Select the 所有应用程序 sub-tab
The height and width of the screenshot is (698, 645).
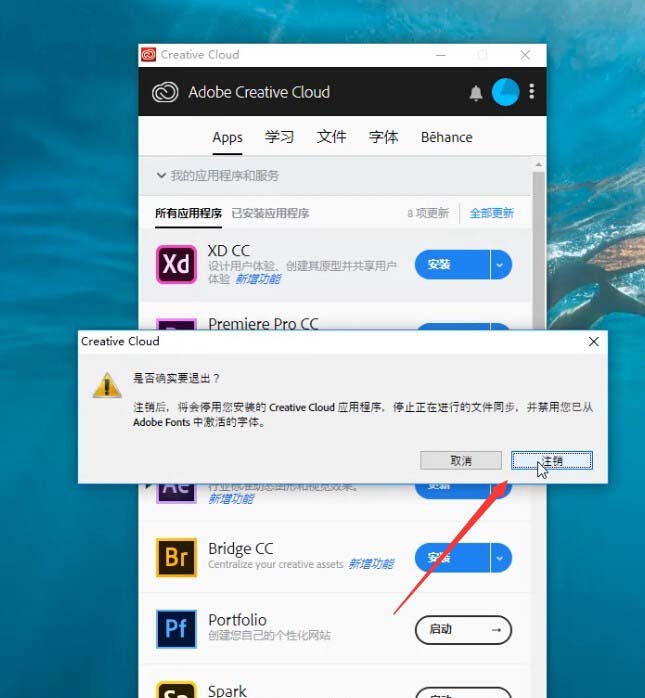188,213
